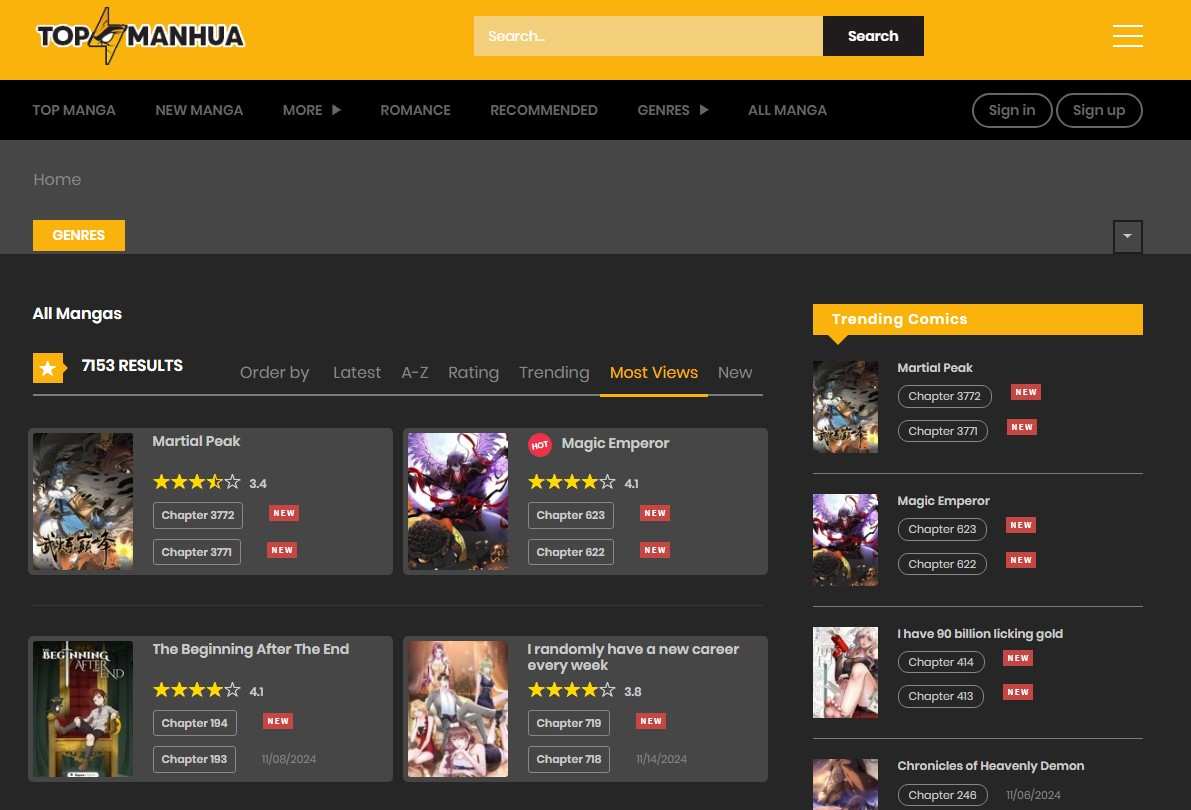Open I have 90 billion licking gold title
1191x810 pixels.
[980, 634]
